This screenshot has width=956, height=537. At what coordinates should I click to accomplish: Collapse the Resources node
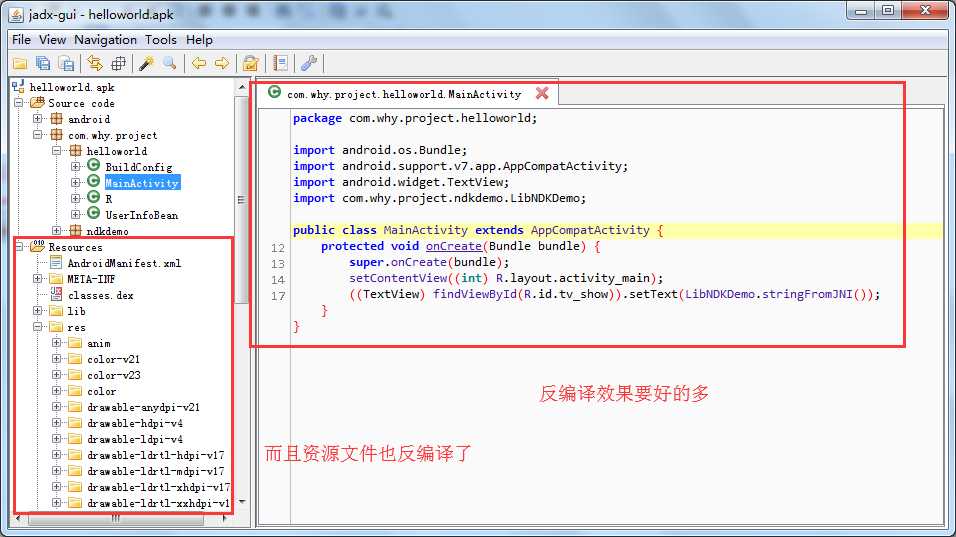click(x=19, y=247)
